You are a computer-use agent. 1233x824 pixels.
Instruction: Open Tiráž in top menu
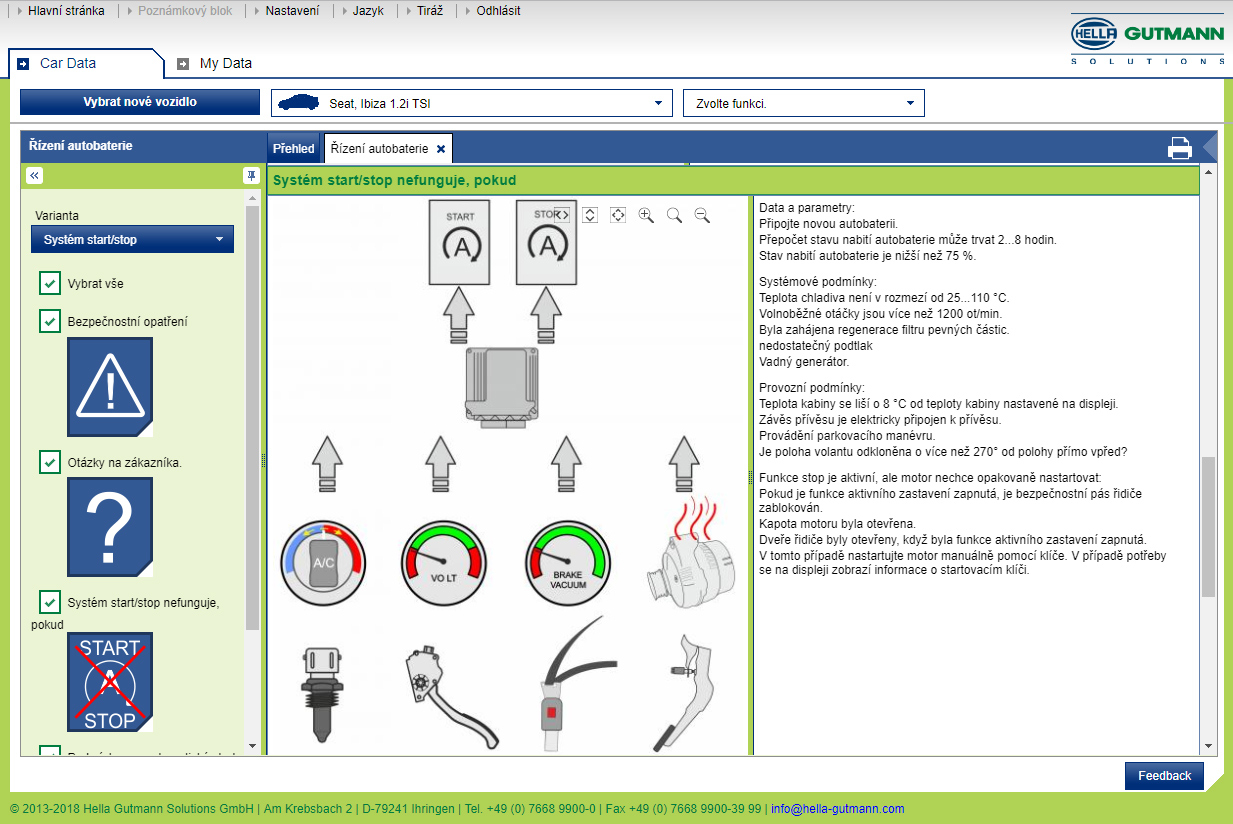pyautogui.click(x=430, y=11)
